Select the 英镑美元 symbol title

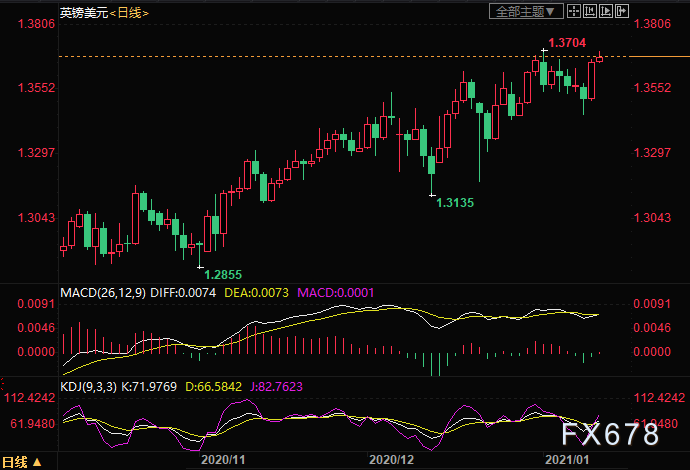click(x=84, y=13)
